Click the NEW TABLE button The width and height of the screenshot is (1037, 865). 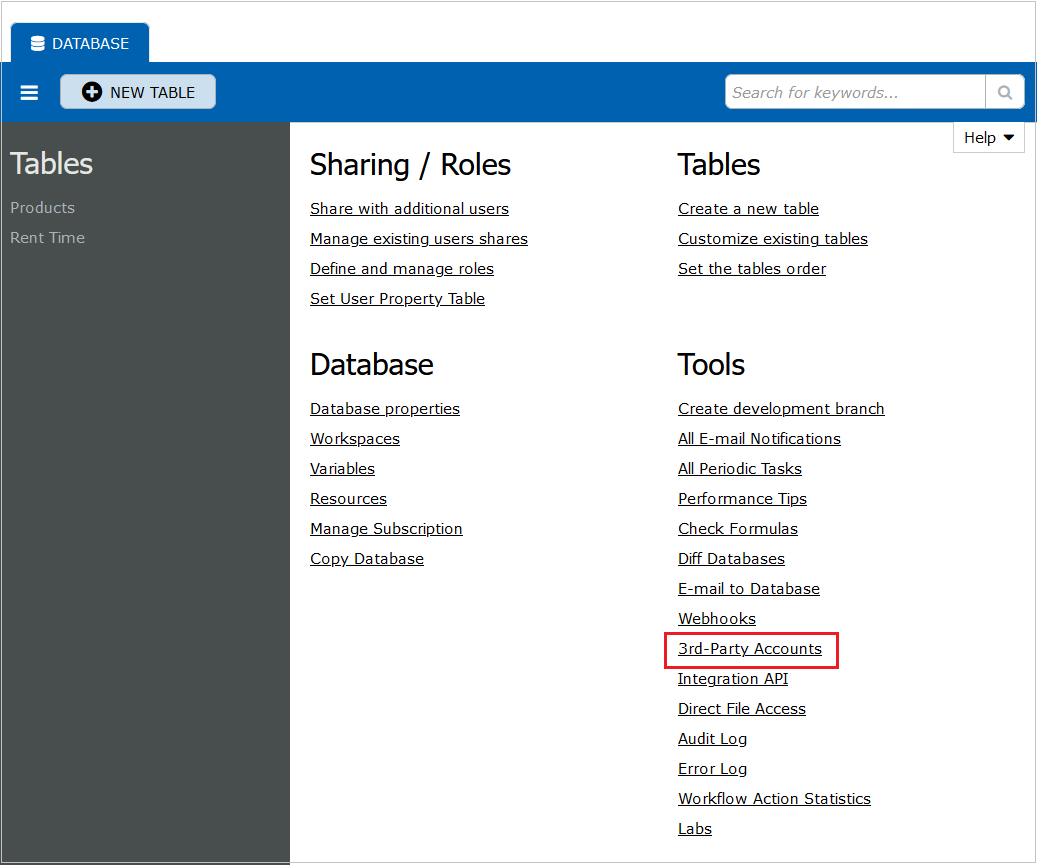coord(138,92)
